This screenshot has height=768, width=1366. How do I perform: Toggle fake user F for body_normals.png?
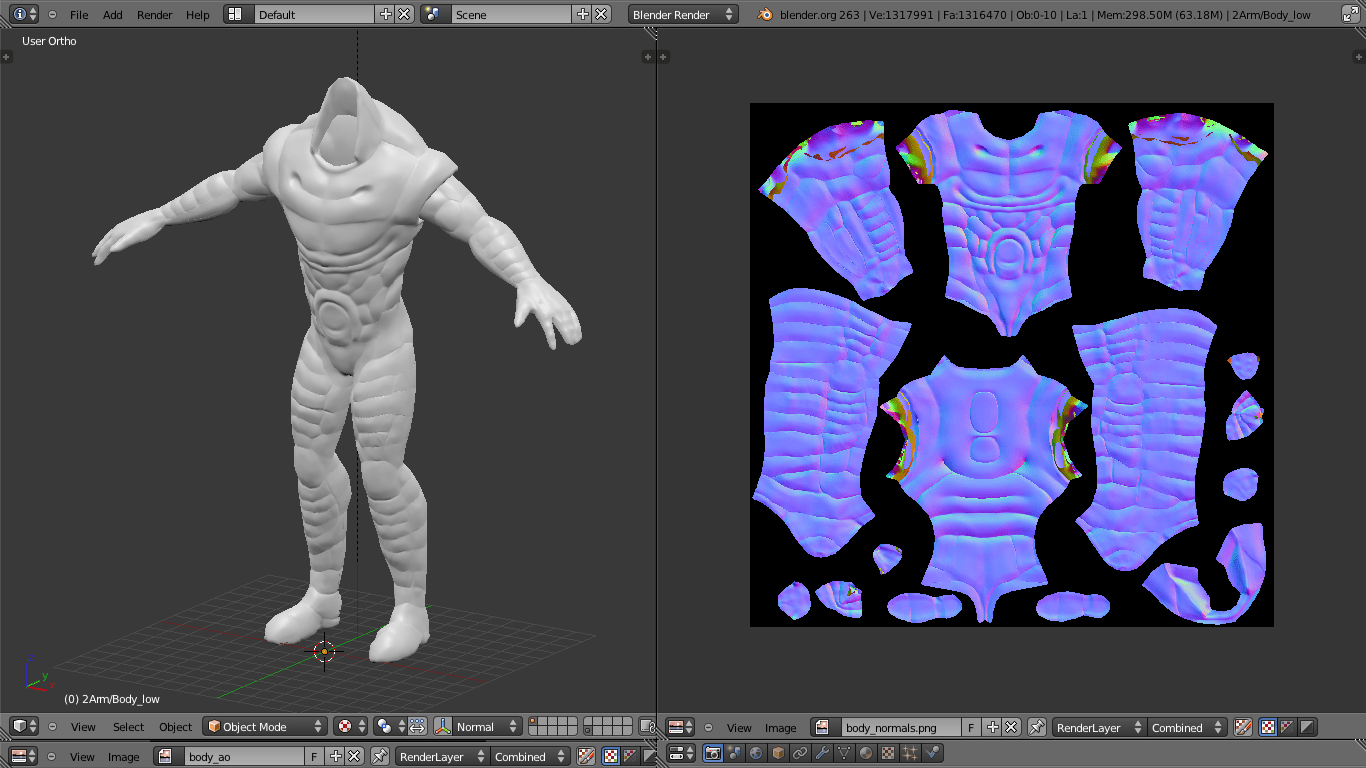coord(971,727)
